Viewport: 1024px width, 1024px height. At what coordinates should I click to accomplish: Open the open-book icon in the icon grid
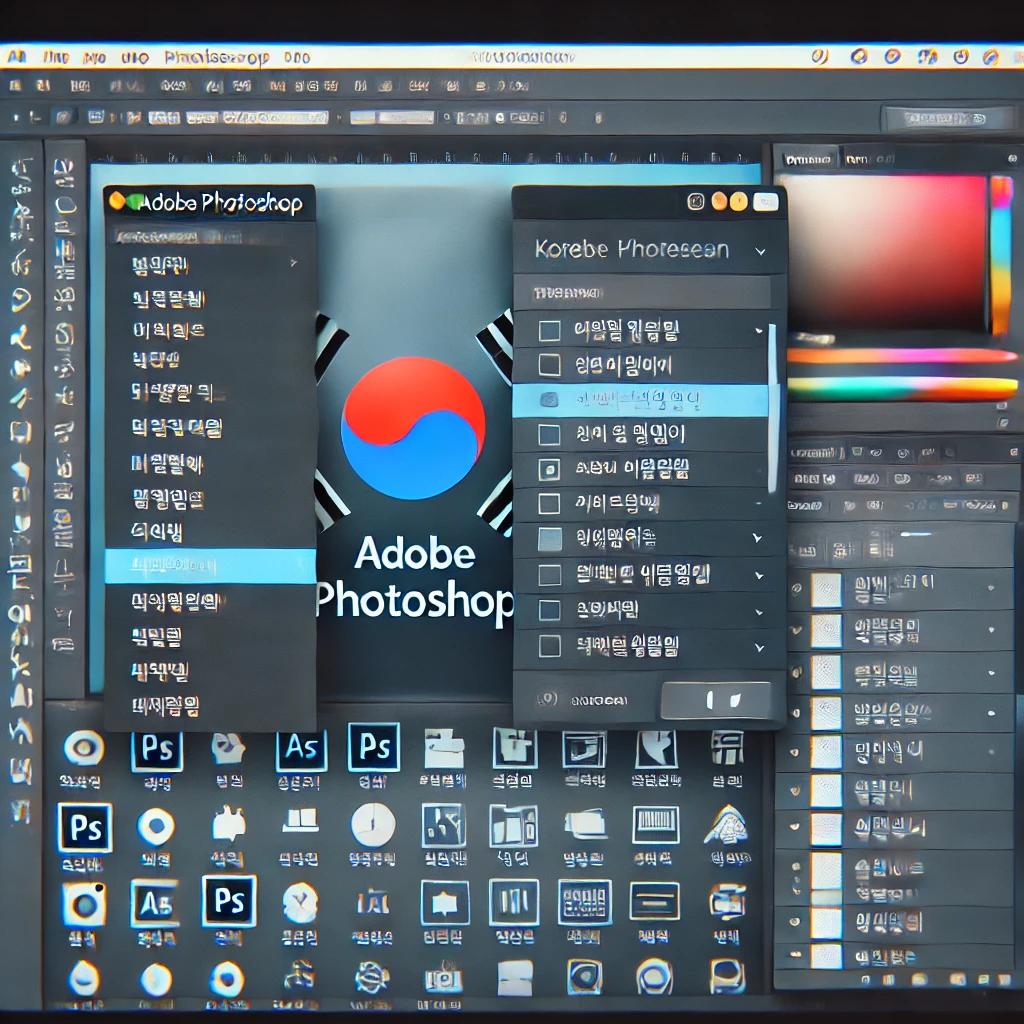[300, 820]
